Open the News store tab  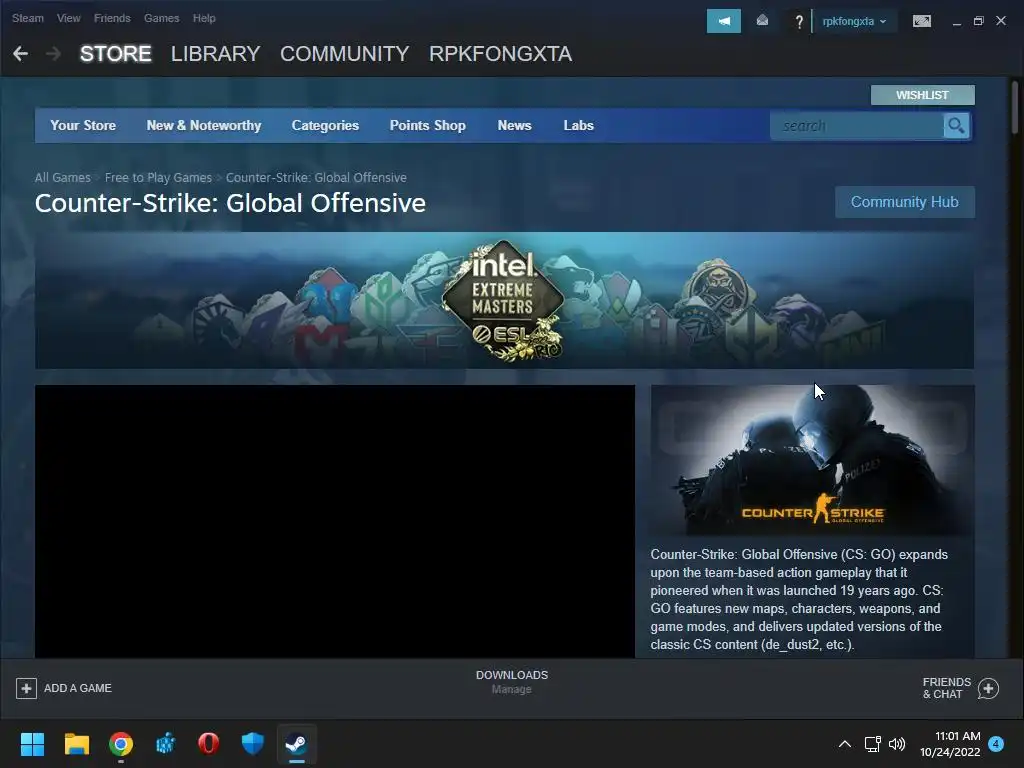tap(515, 125)
